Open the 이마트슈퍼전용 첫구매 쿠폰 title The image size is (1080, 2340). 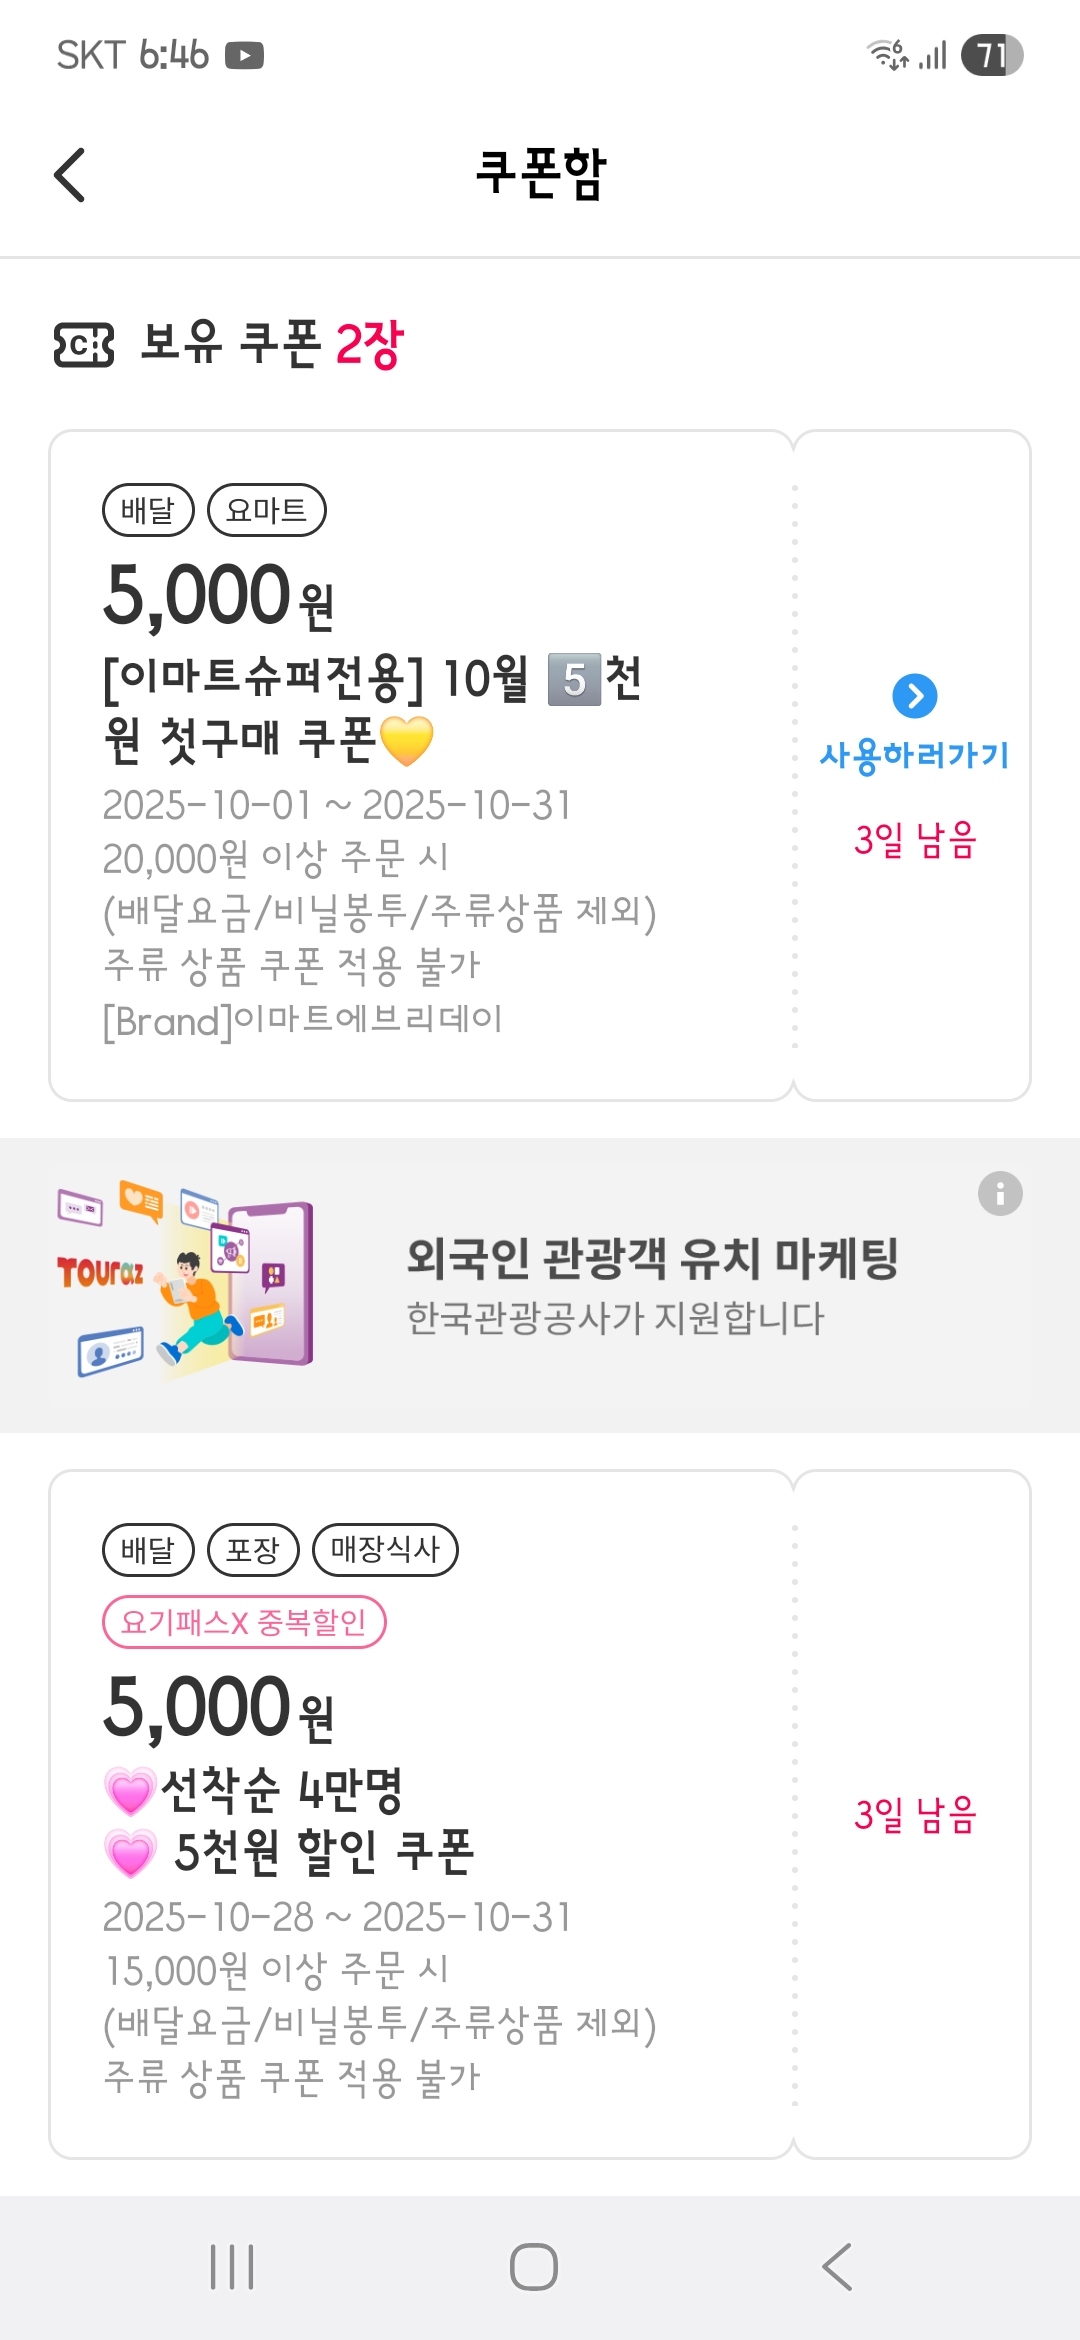point(372,708)
